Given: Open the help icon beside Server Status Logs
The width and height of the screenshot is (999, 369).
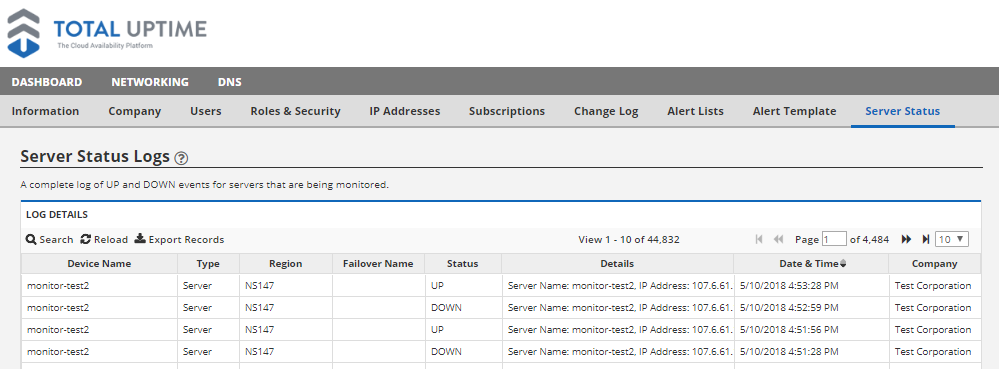Looking at the screenshot, I should click(x=181, y=158).
